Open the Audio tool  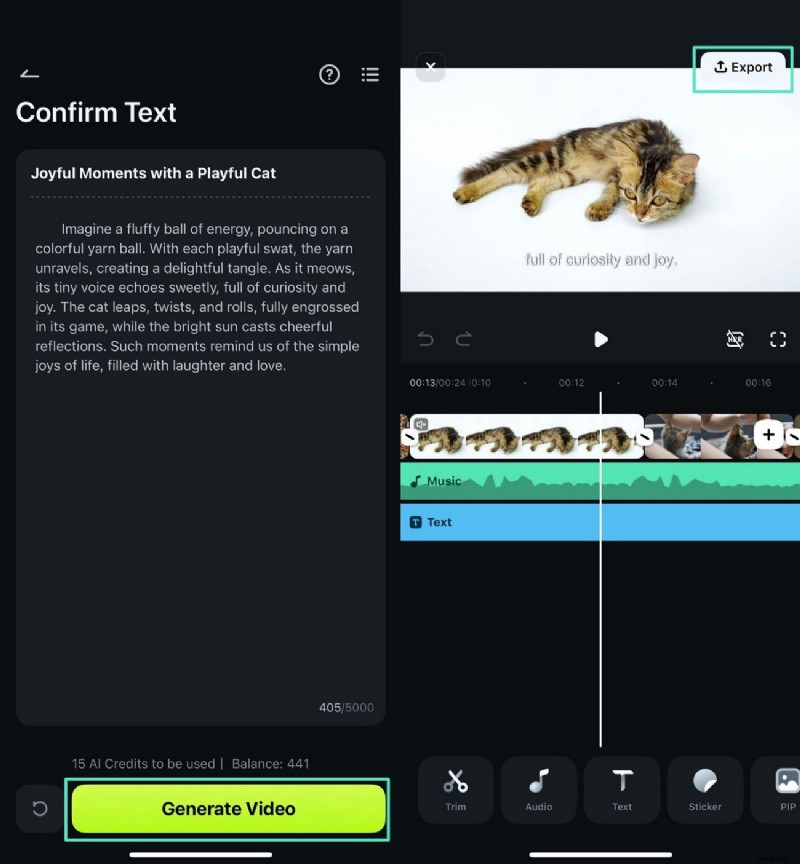coord(538,790)
